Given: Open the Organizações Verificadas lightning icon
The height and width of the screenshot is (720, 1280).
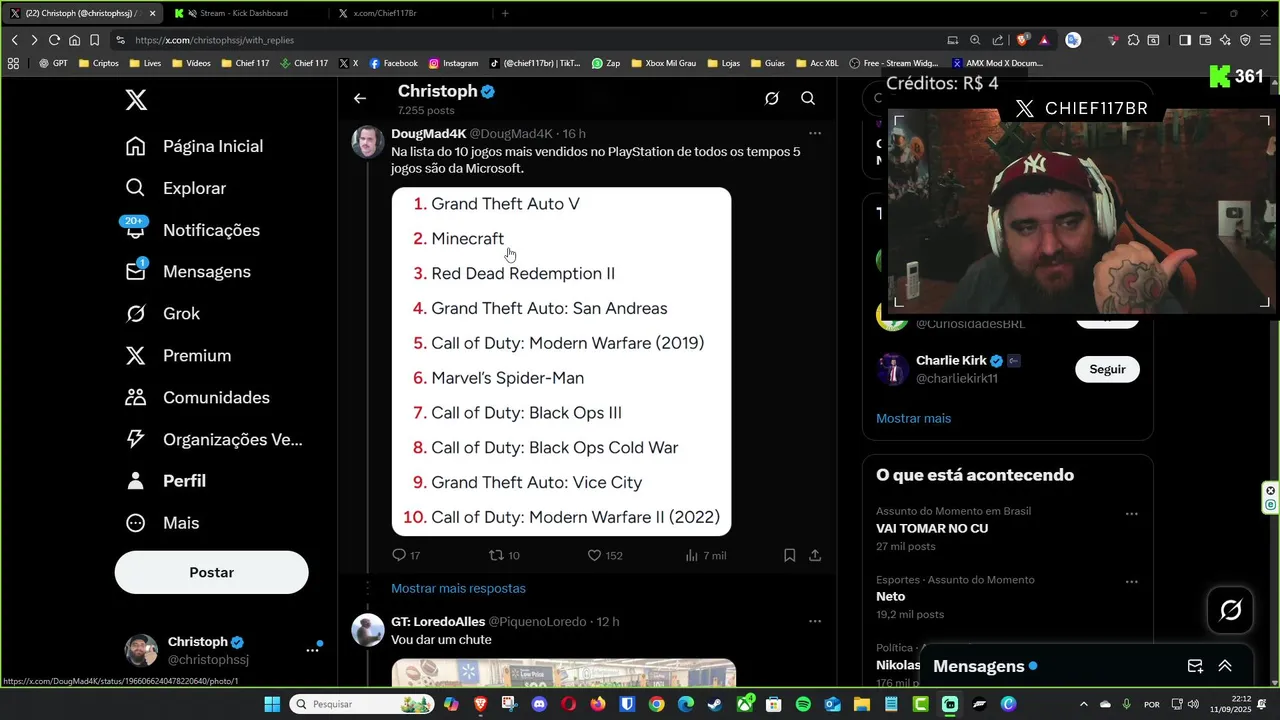Looking at the screenshot, I should (x=136, y=439).
